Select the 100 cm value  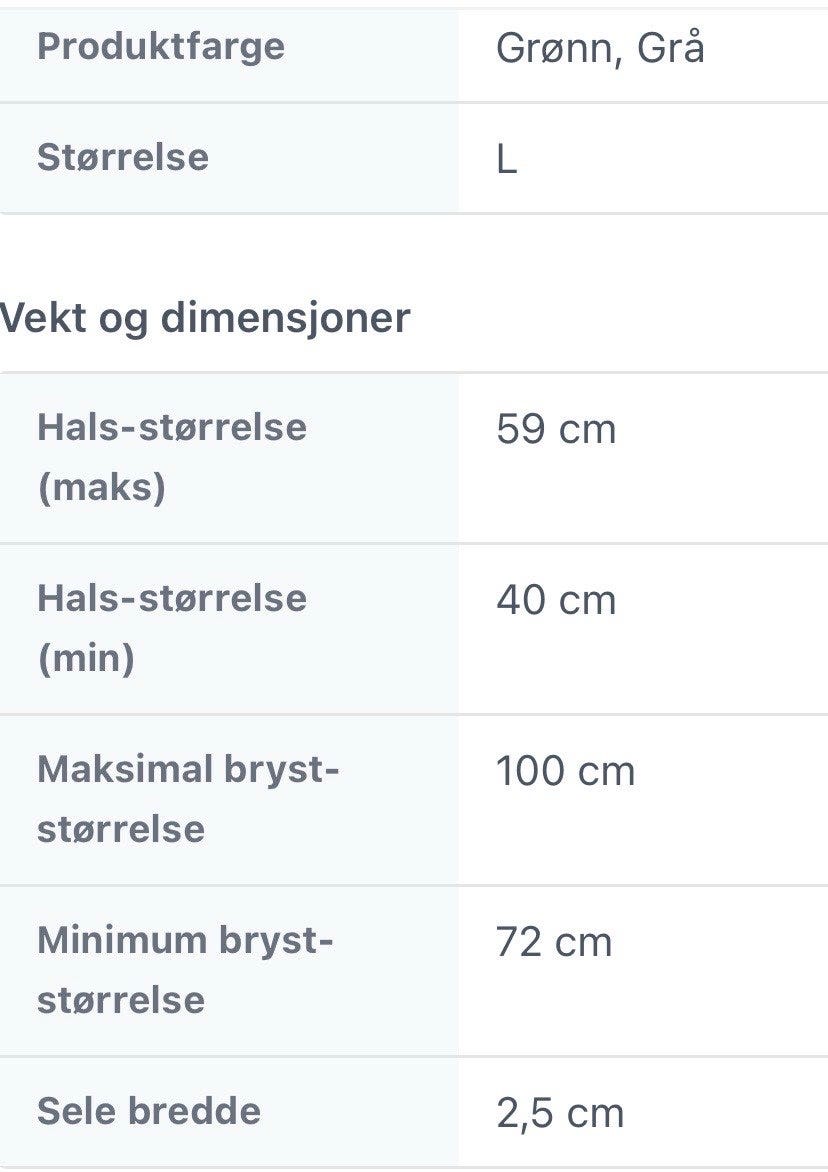click(x=565, y=772)
